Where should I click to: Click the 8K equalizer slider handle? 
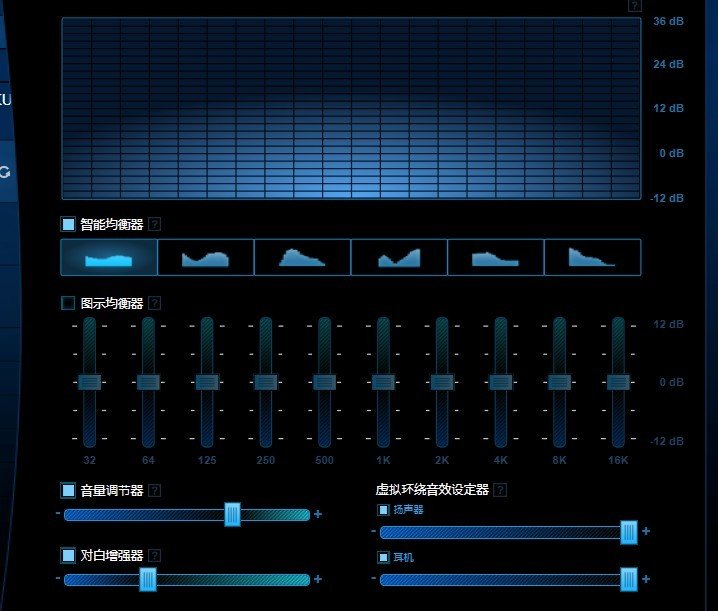point(559,382)
